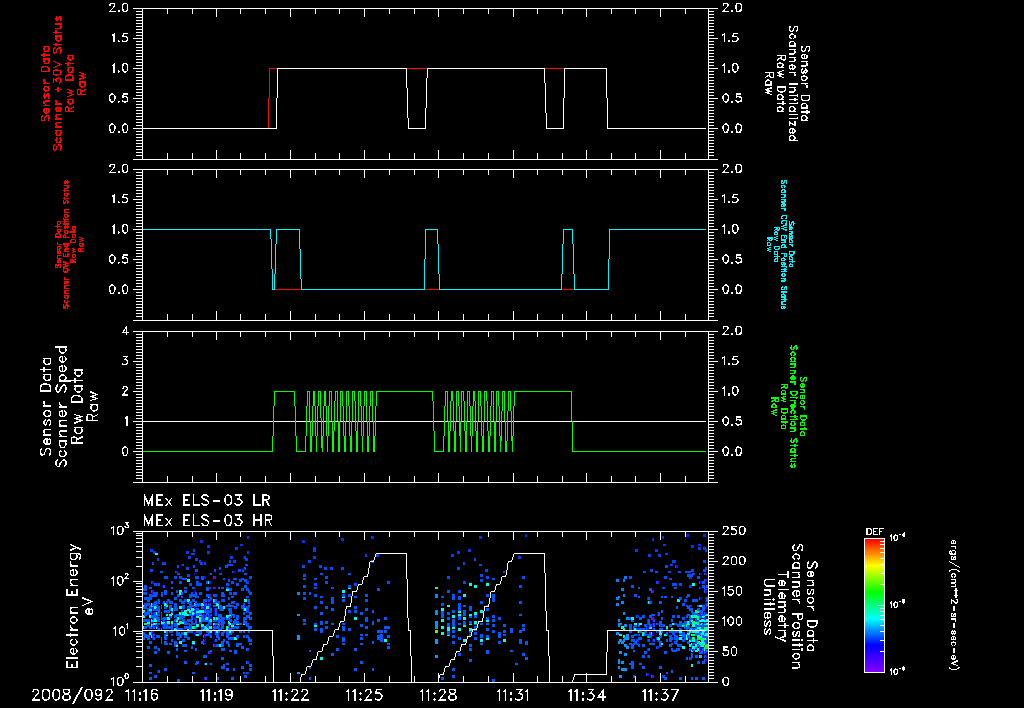Click the 150 scanner position tick label
Screen dimensions: 1024x708
(733, 591)
